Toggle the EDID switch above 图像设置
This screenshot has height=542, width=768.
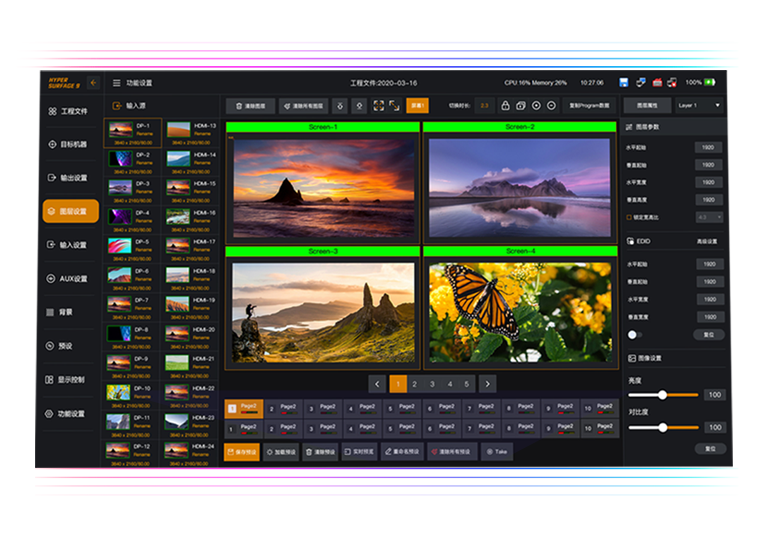click(634, 335)
